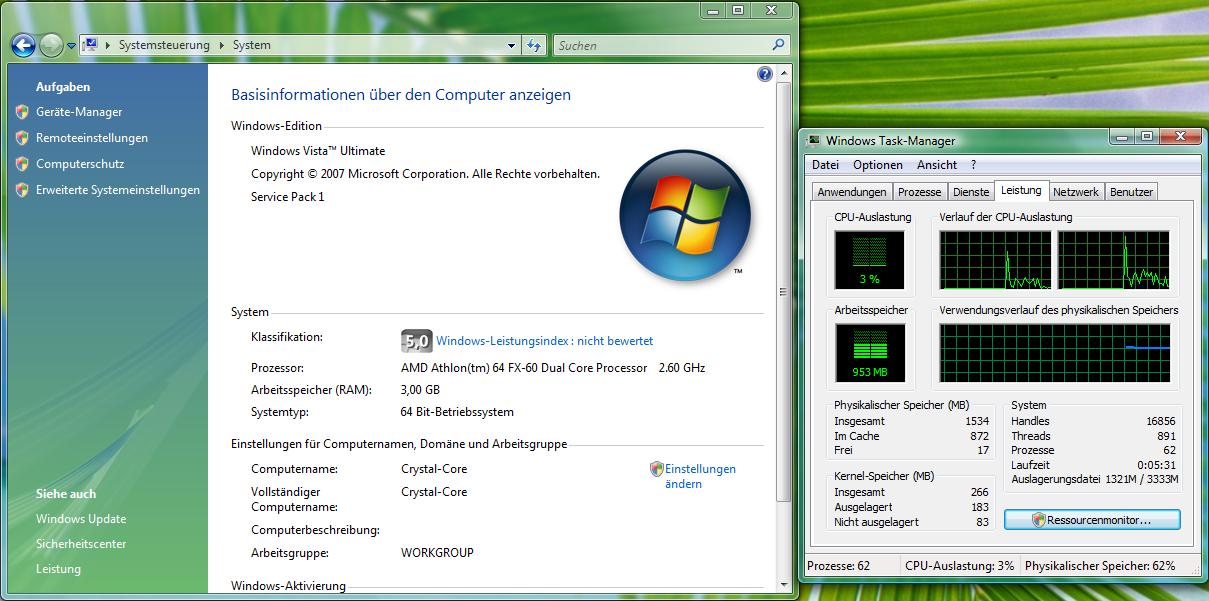Click shield icon beside Geräte-Manager
Screen dimensions: 1209x601
tap(22, 112)
